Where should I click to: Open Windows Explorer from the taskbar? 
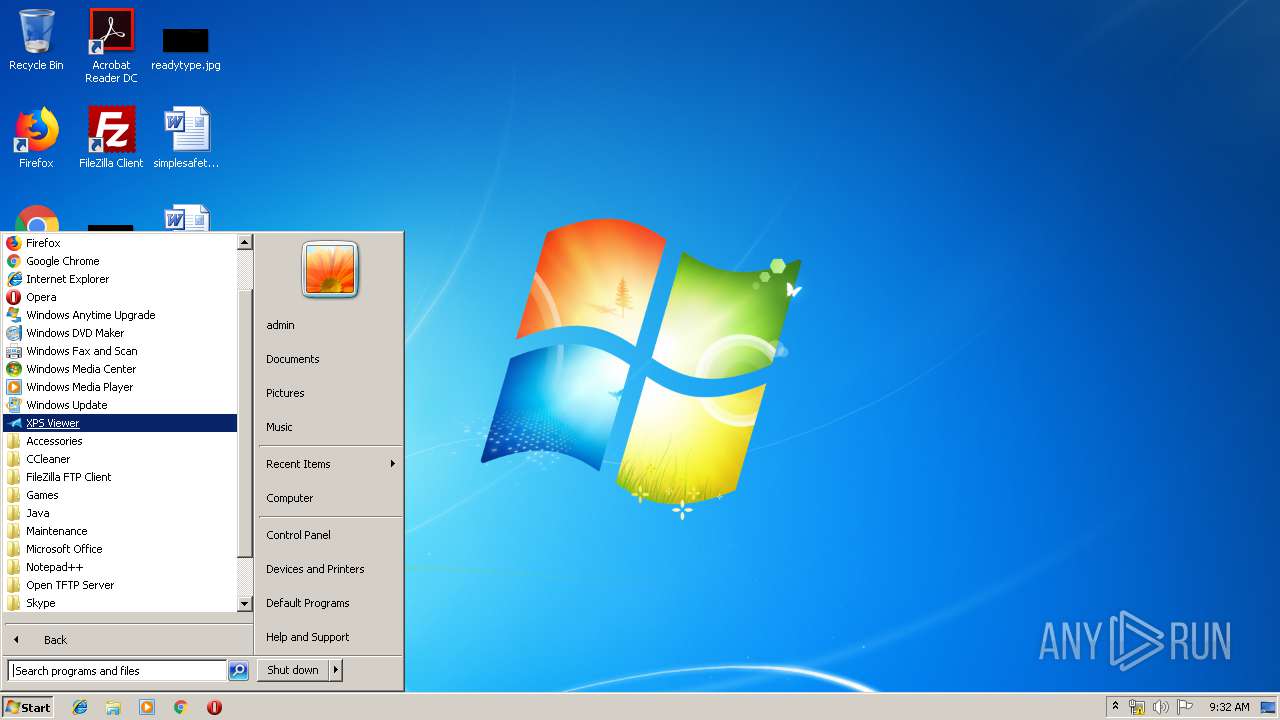(113, 707)
